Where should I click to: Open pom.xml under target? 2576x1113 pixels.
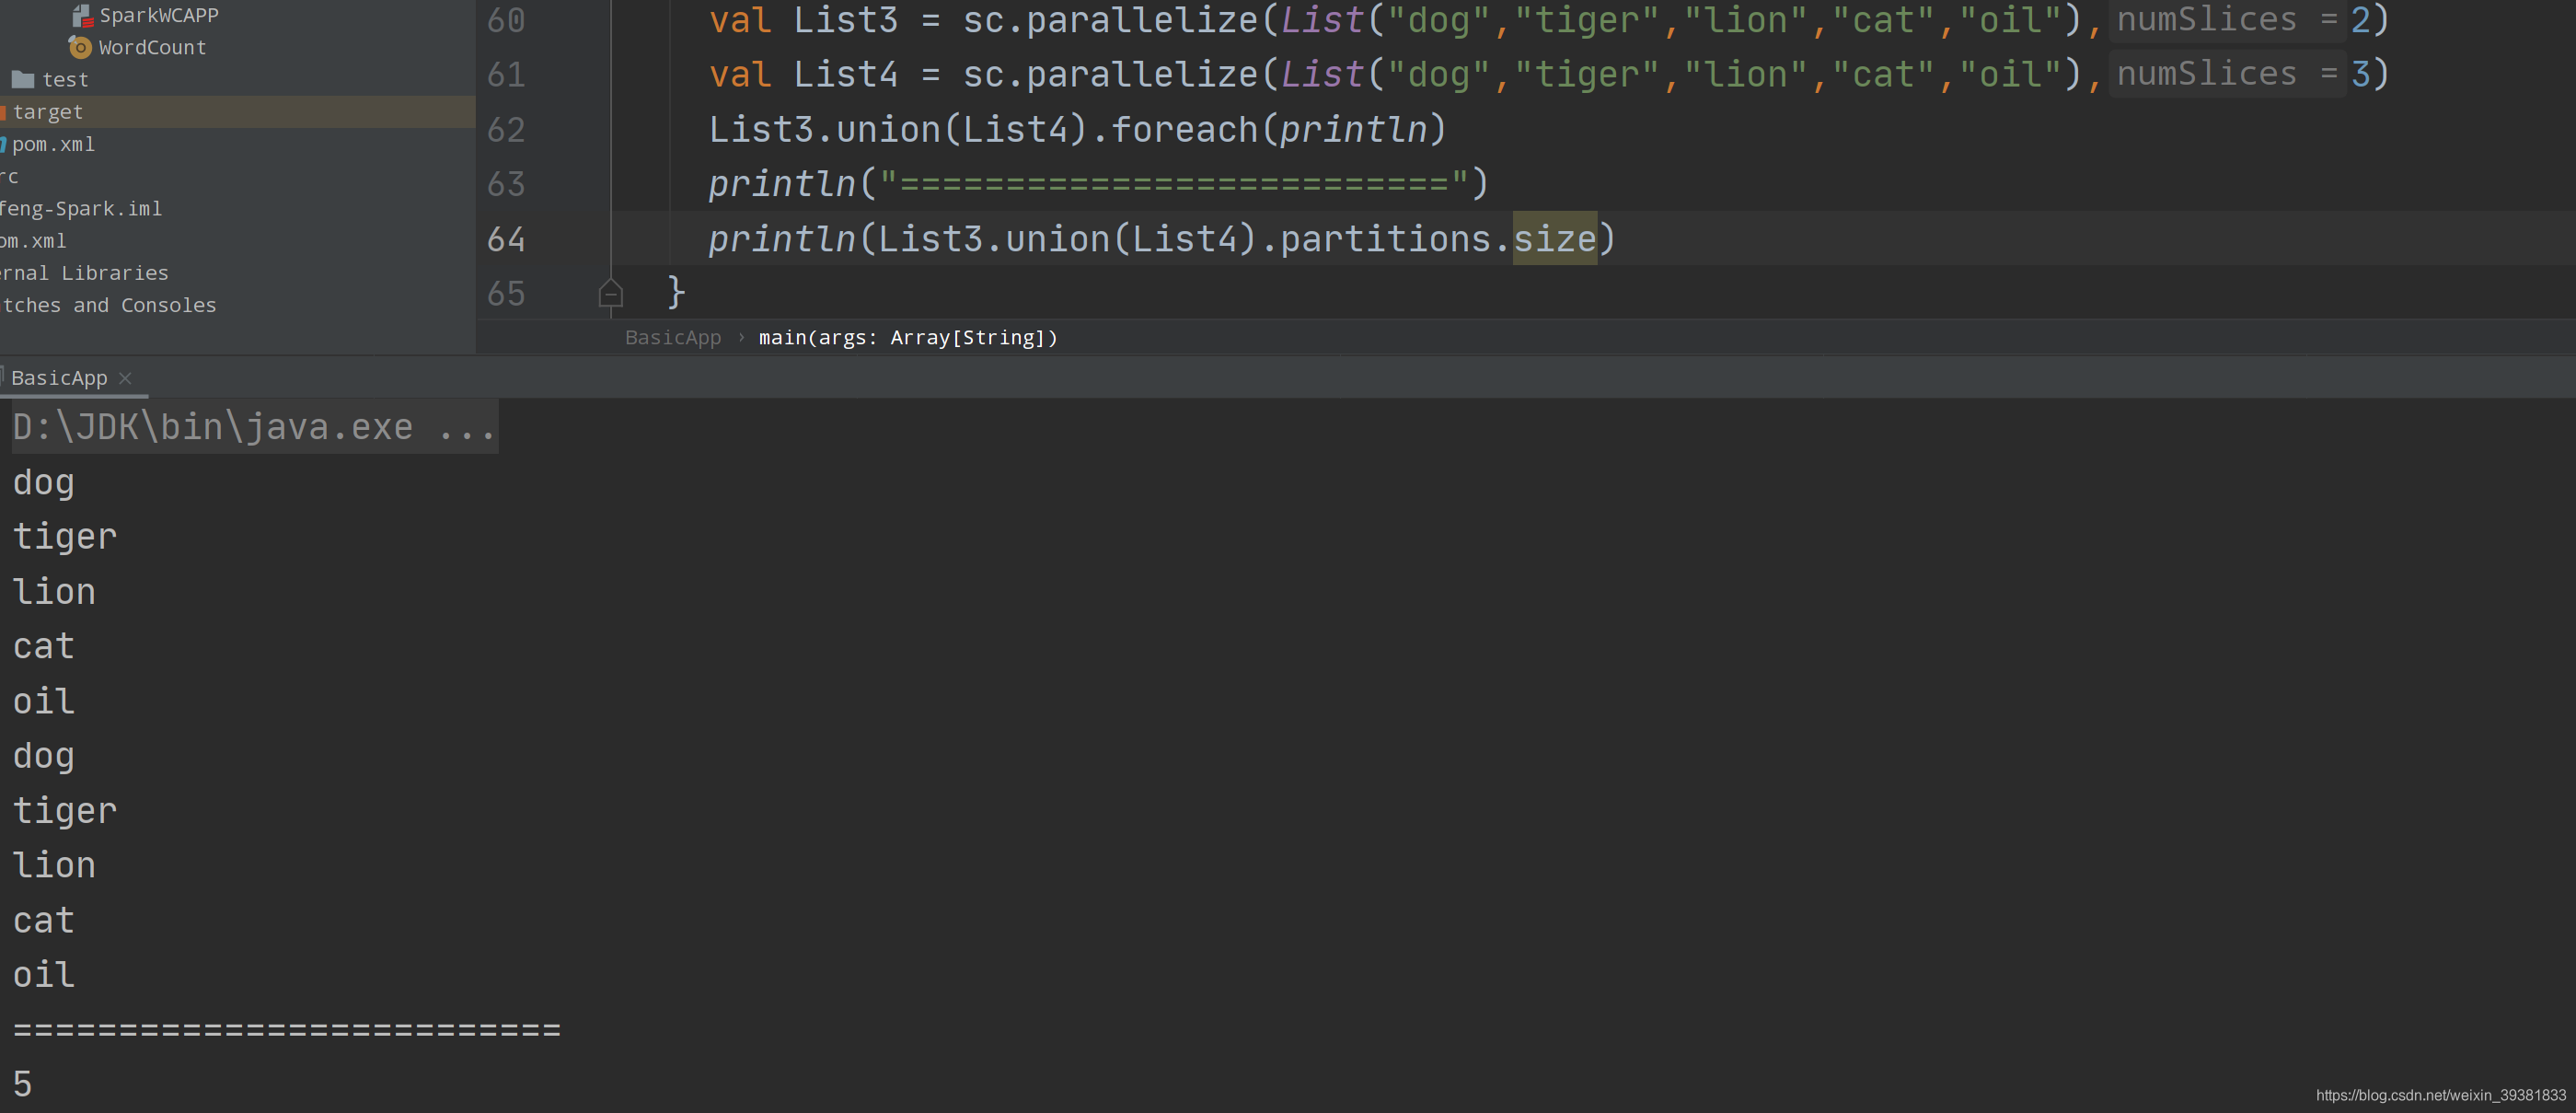click(x=54, y=144)
